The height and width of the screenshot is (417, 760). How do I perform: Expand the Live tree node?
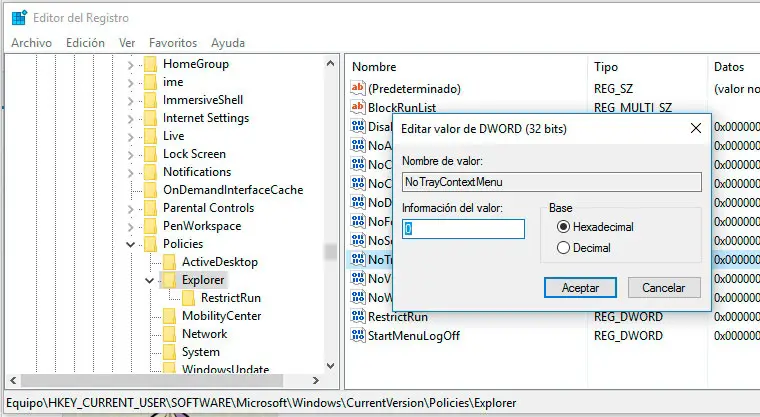point(130,136)
